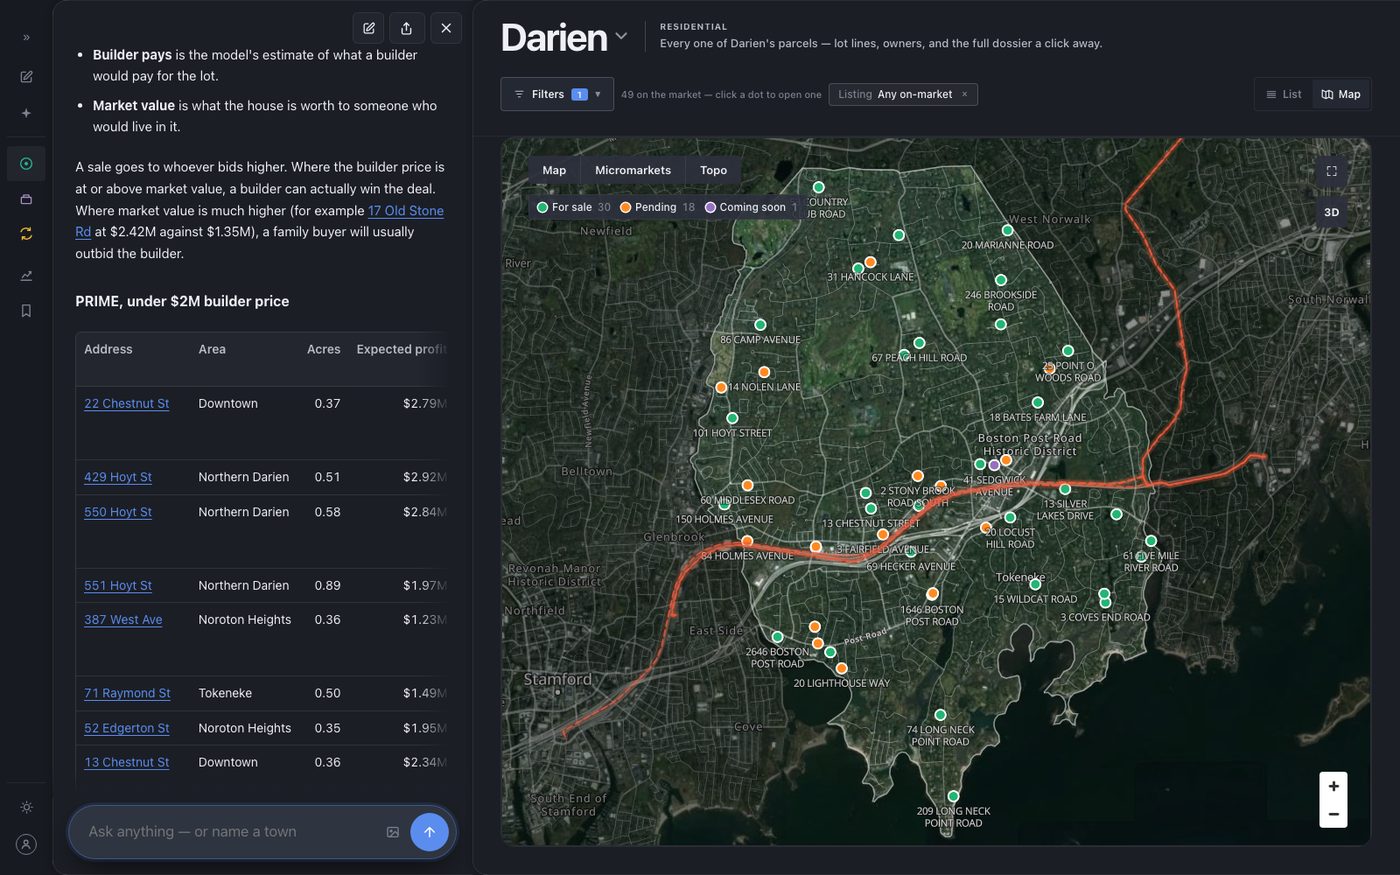The width and height of the screenshot is (1400, 875).
Task: Click the new chat edit icon in chat header
Action: [369, 28]
